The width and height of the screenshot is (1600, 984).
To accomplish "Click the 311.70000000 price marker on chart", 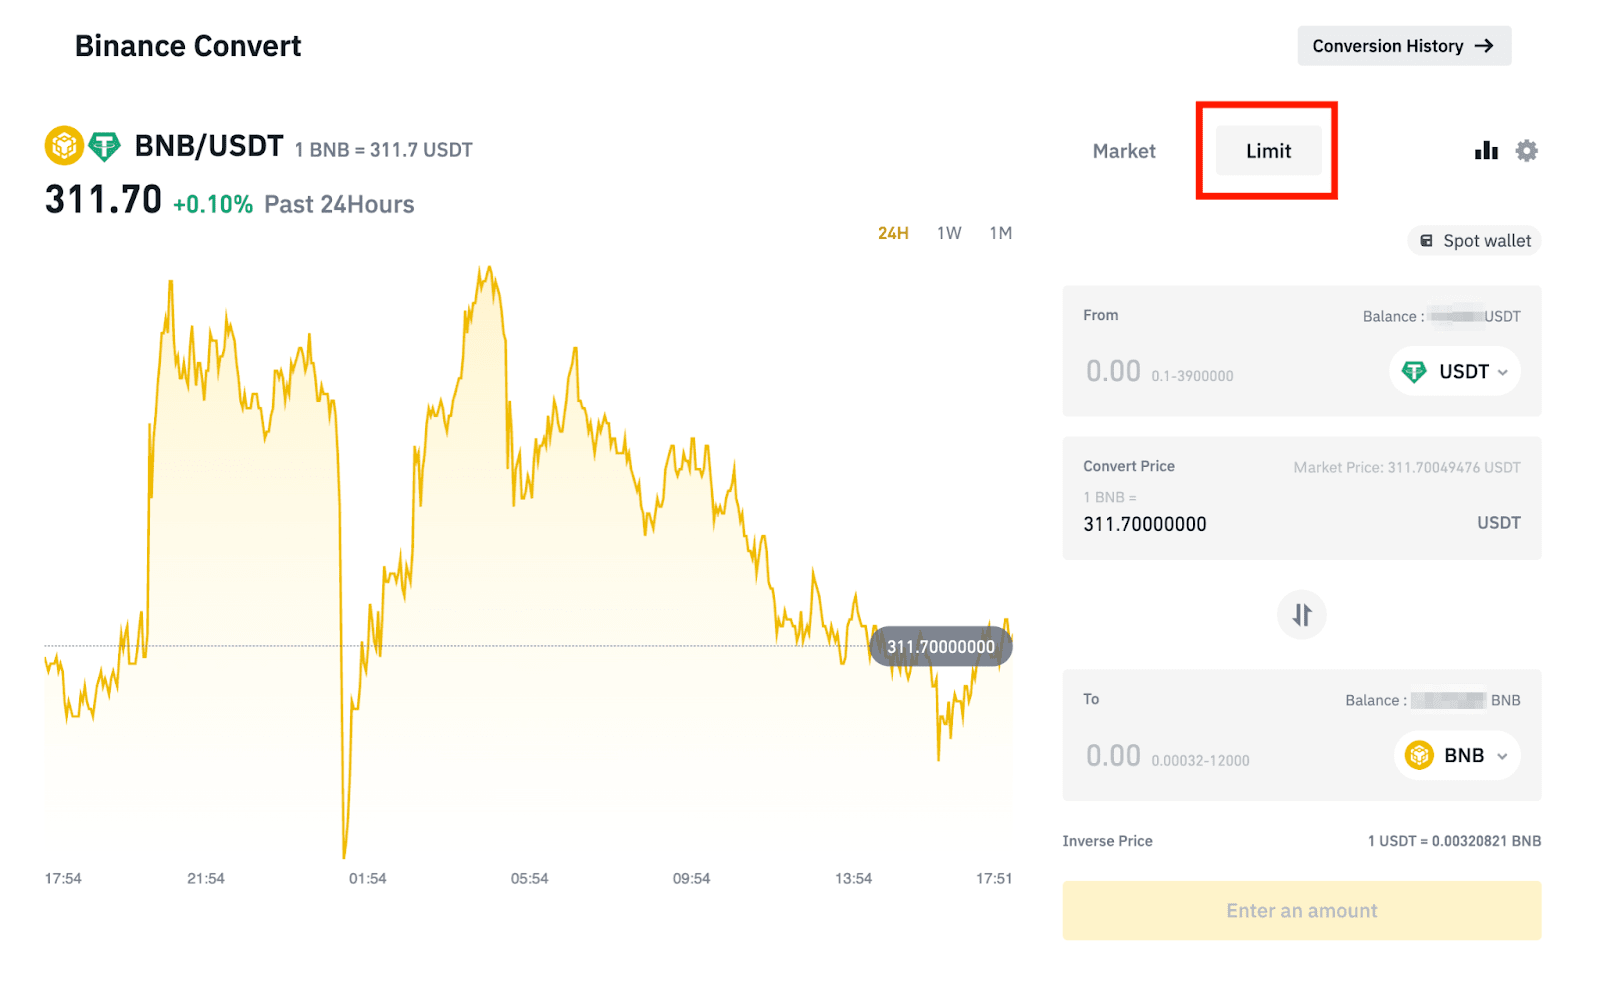I will coord(940,647).
